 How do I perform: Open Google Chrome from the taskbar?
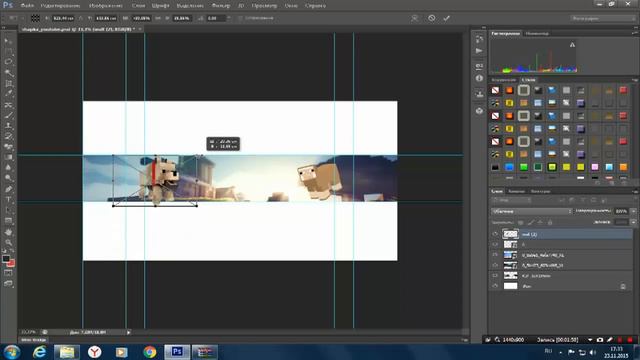pos(149,352)
